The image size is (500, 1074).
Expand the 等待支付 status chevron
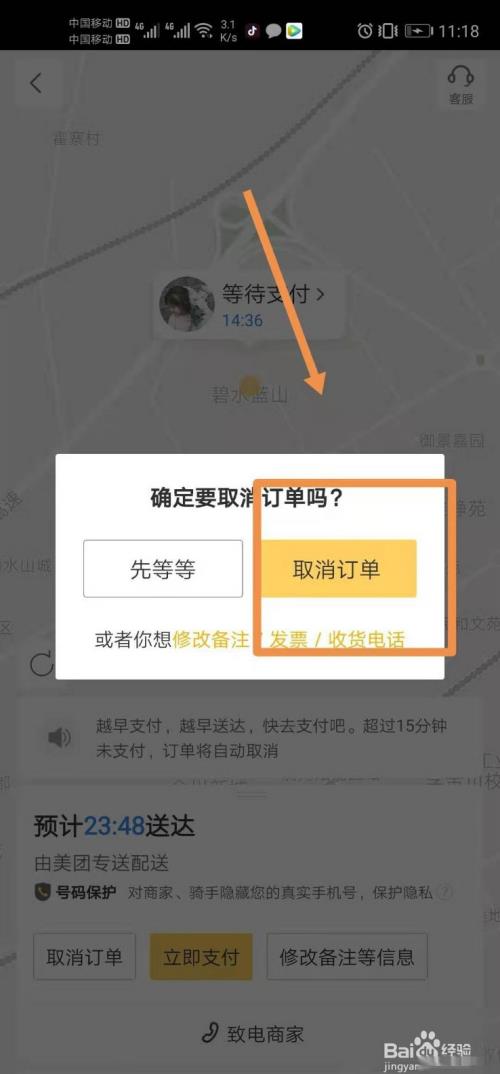[320, 295]
